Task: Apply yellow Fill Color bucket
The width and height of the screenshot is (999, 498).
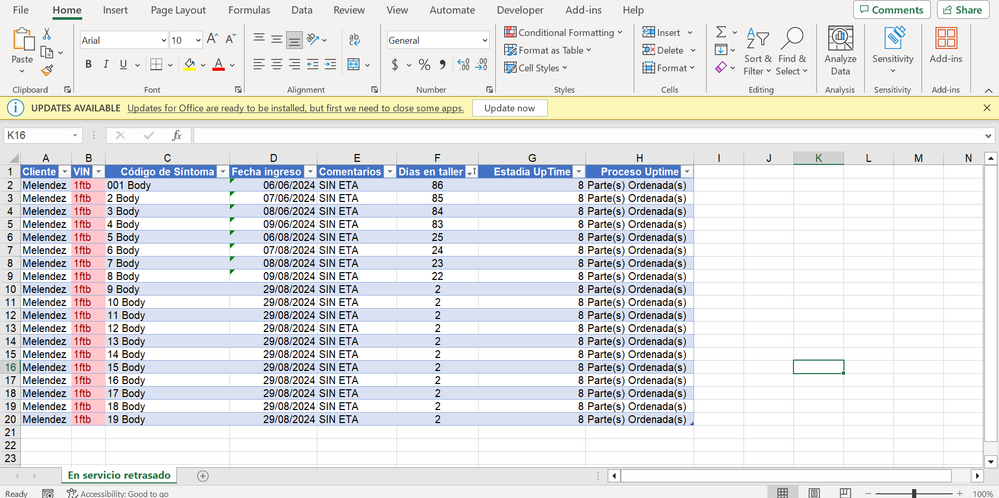Action: point(189,64)
